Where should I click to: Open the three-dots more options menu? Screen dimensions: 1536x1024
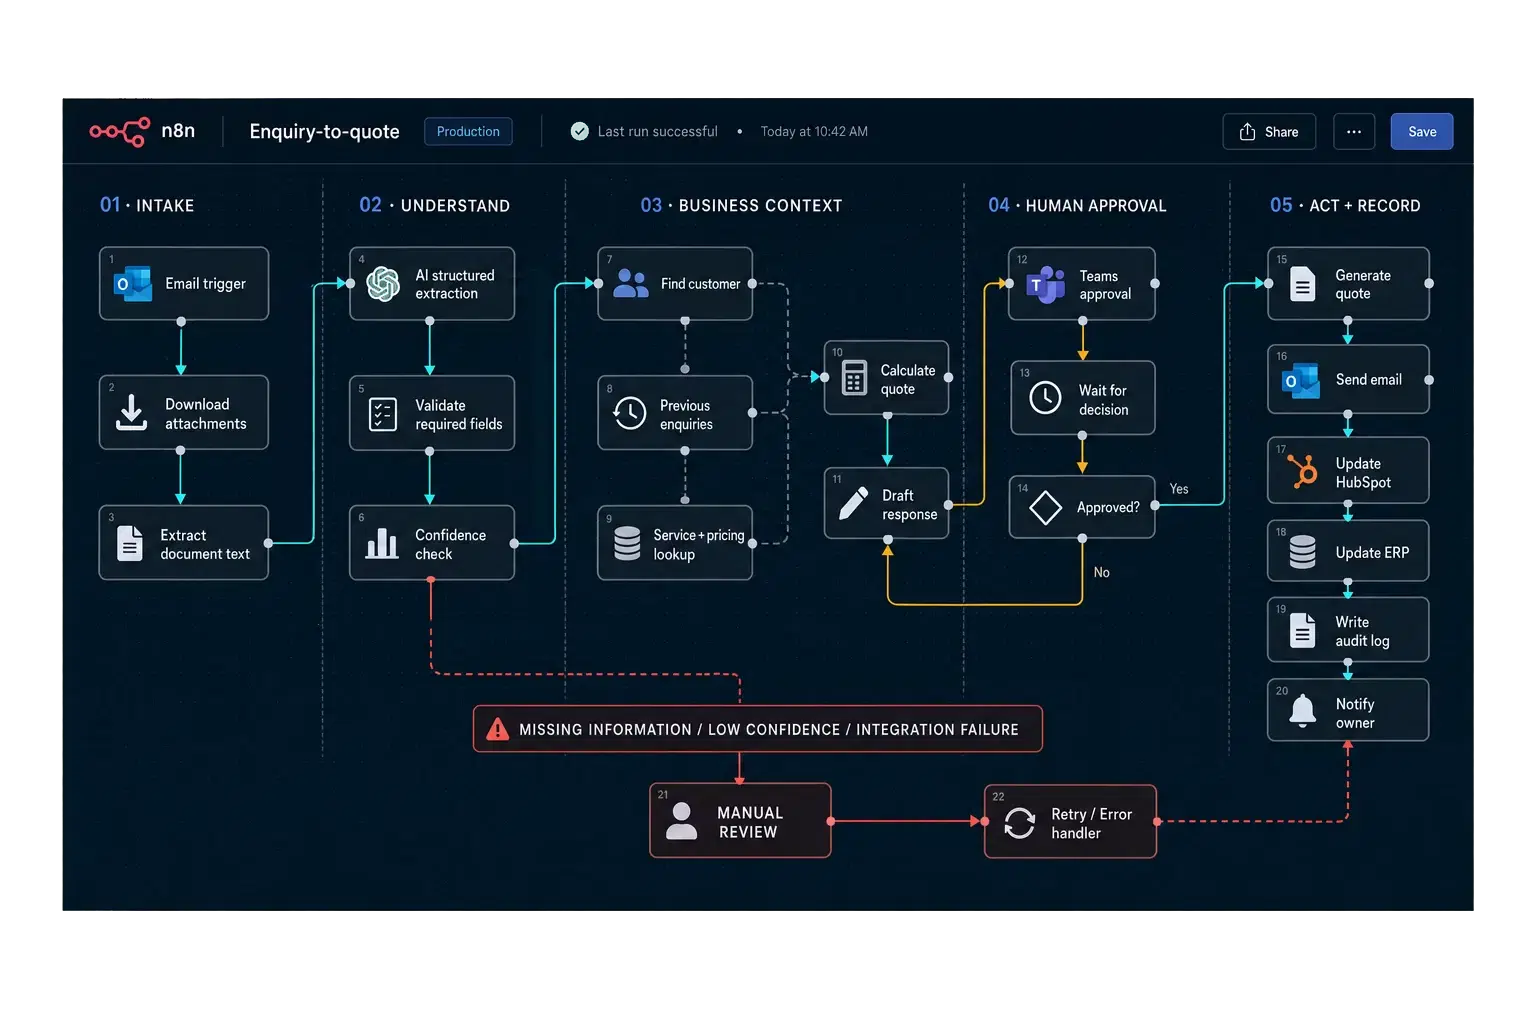pos(1354,132)
